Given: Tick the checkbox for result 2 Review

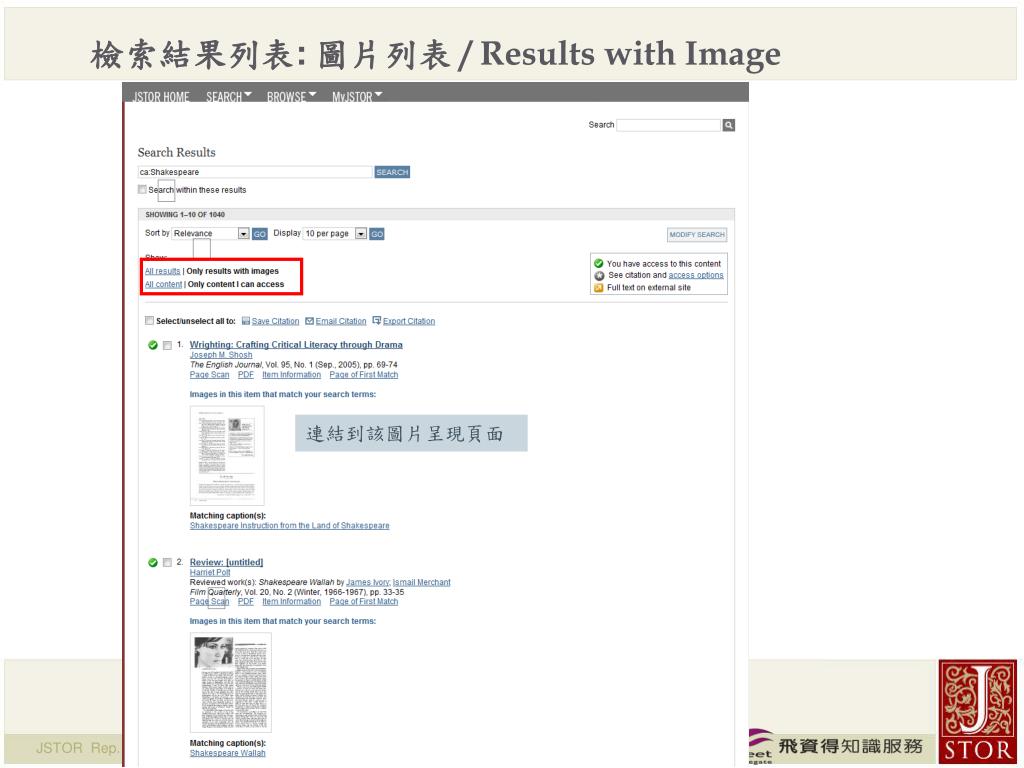Looking at the screenshot, I should (x=167, y=562).
